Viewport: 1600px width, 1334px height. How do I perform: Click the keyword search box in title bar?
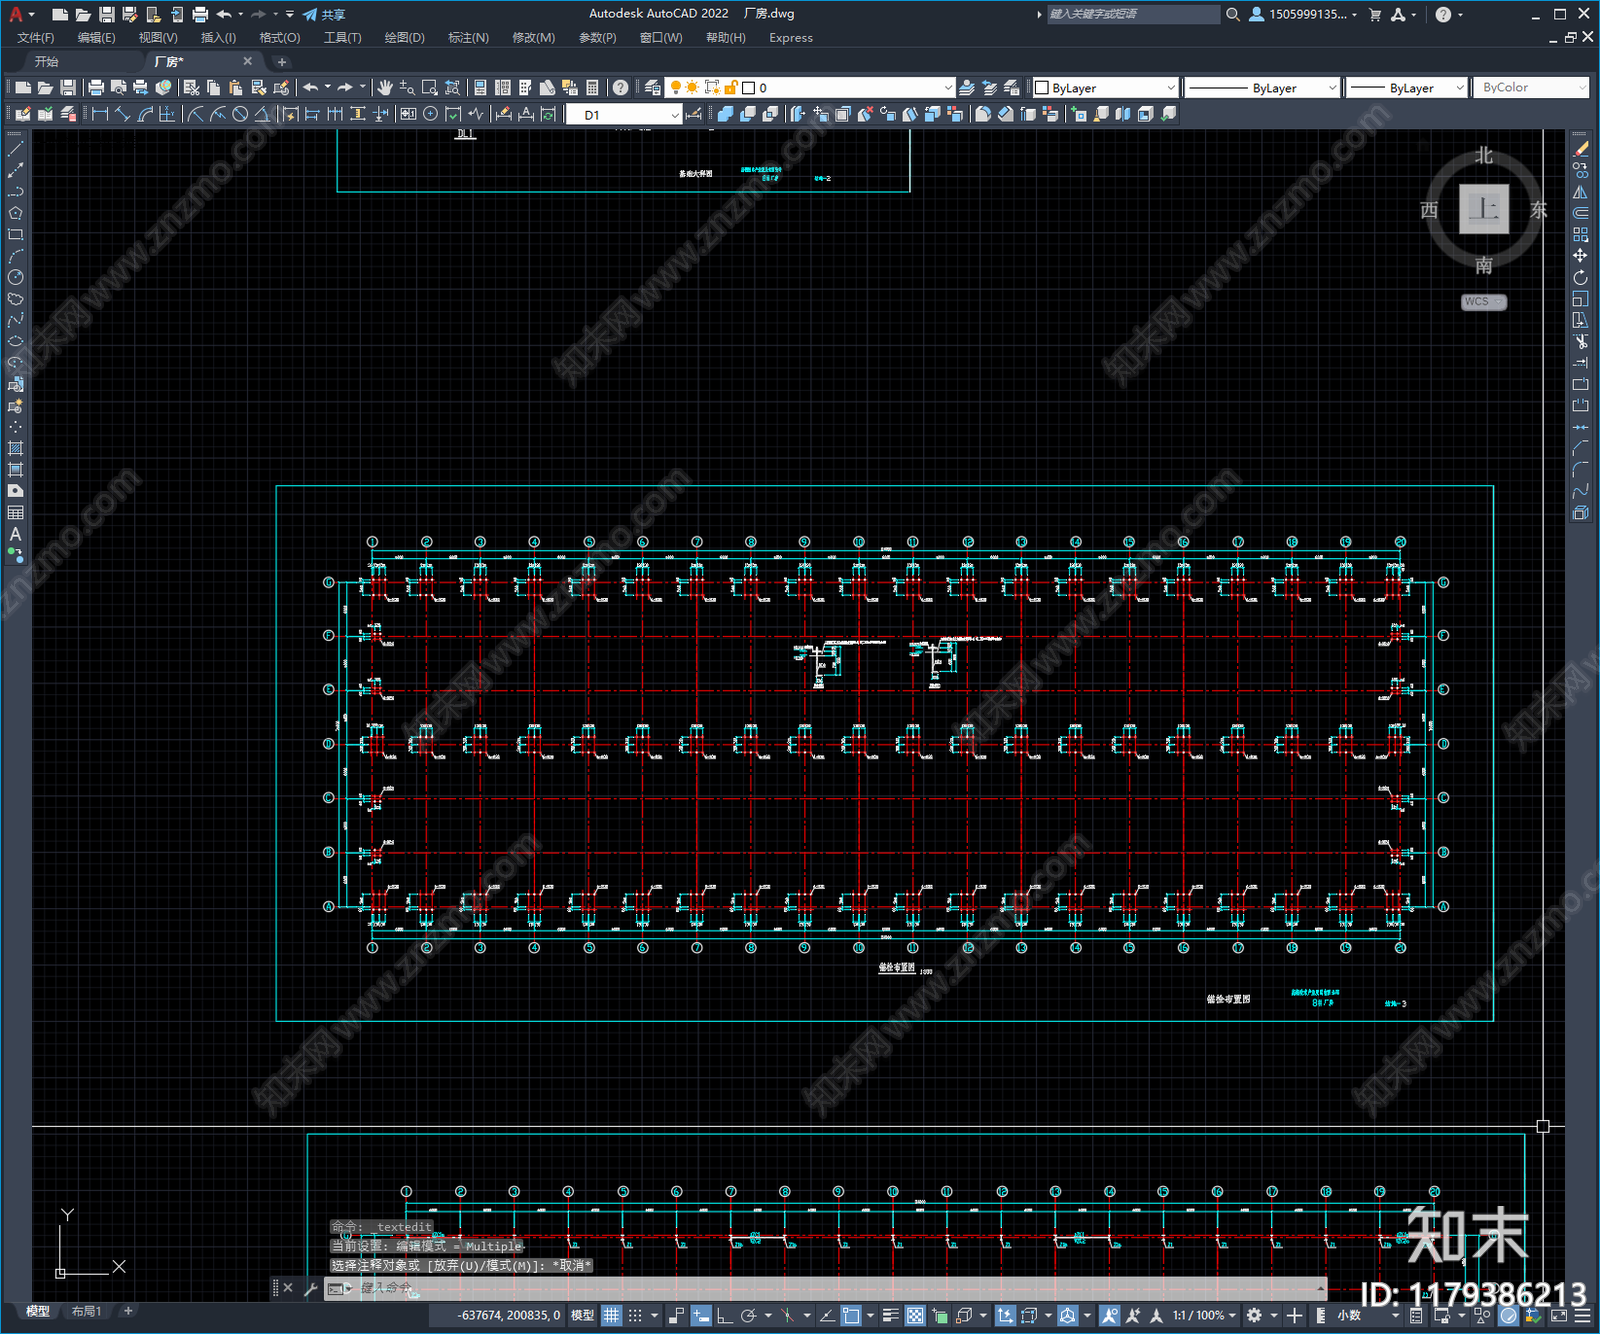[1133, 14]
